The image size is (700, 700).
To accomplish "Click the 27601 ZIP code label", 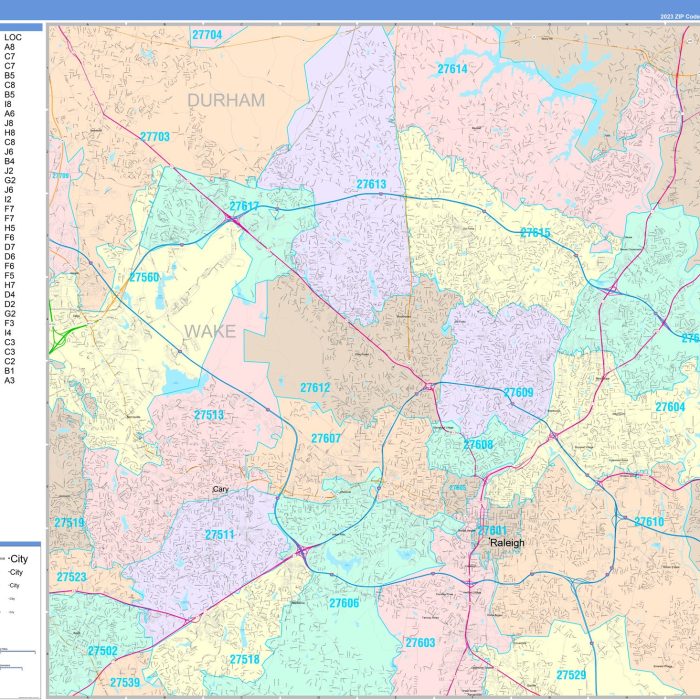I will (x=492, y=530).
